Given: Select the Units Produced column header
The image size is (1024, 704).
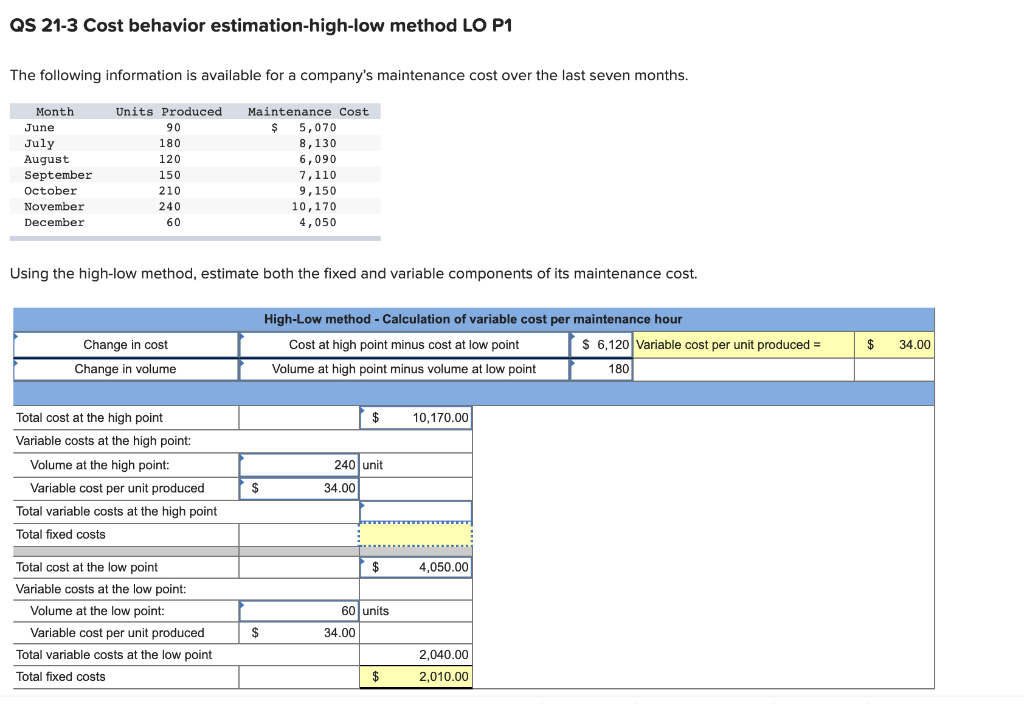Looking at the screenshot, I should tap(167, 111).
